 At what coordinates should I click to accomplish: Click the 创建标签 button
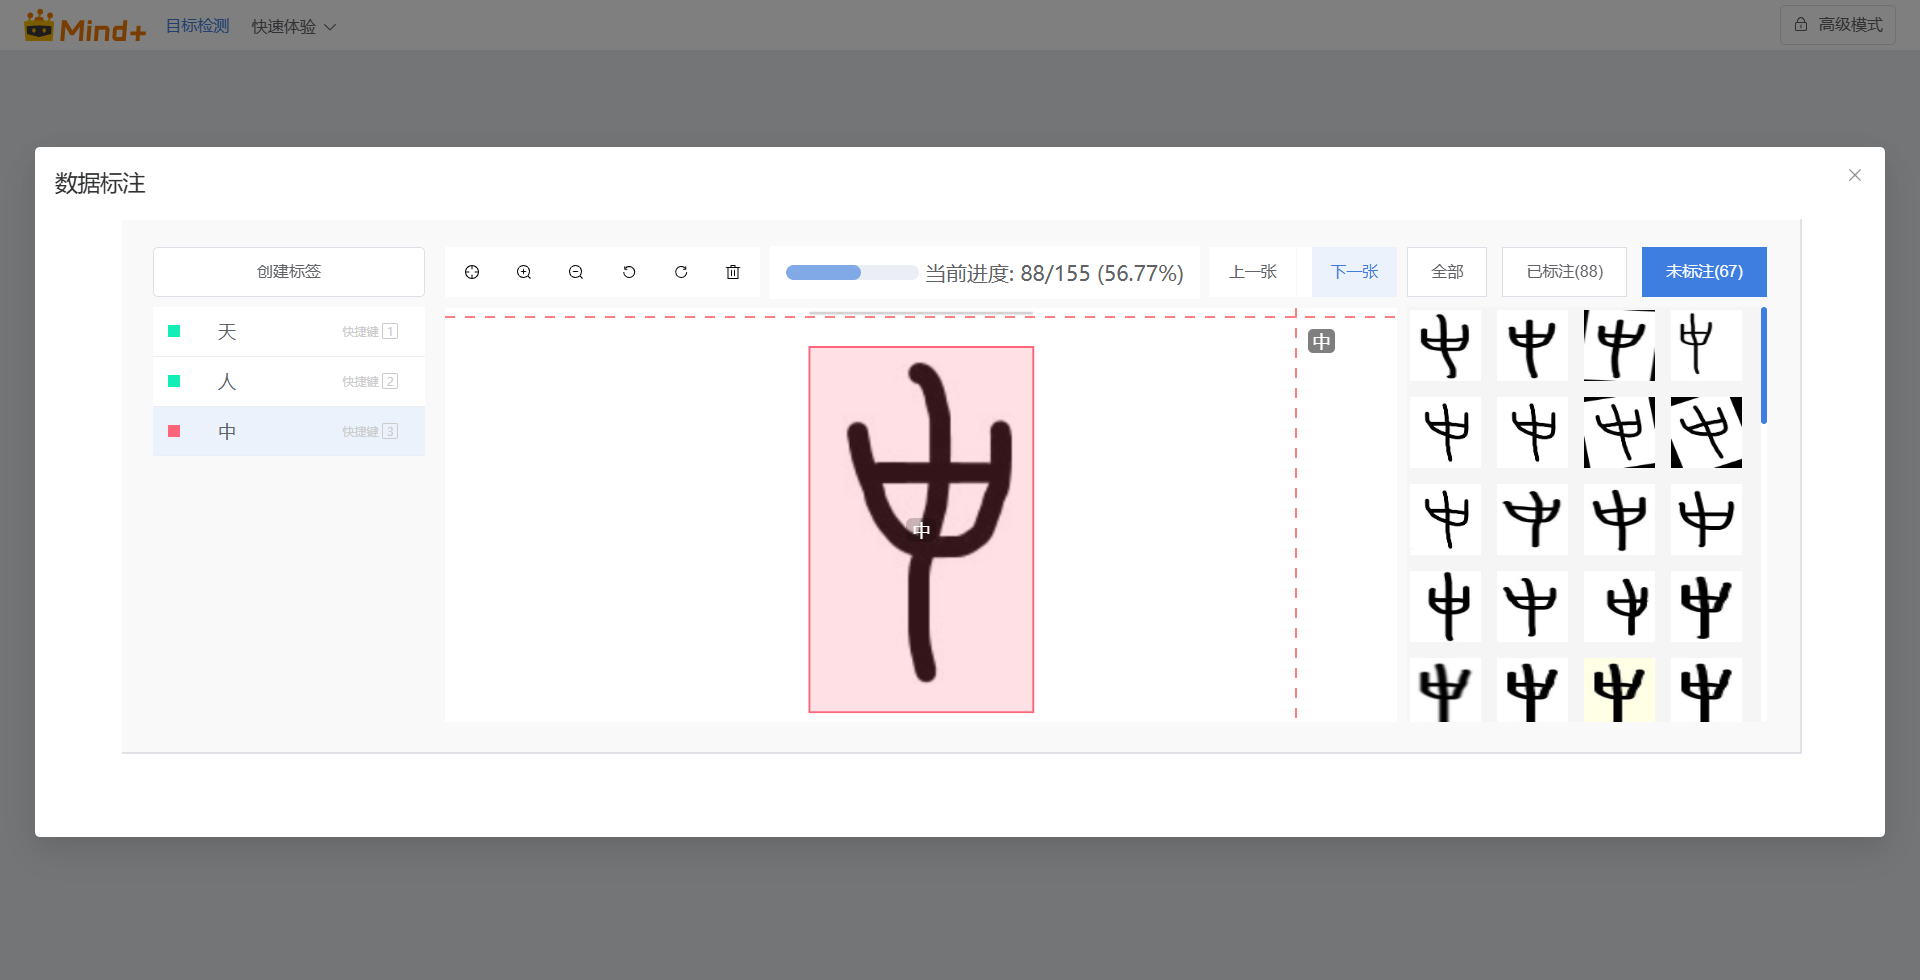click(289, 272)
